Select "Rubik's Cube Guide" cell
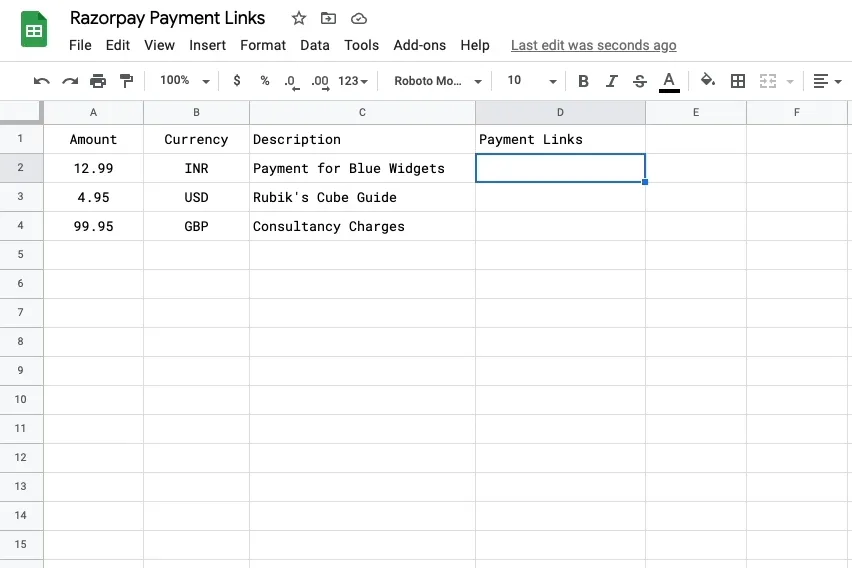The width and height of the screenshot is (852, 568). tap(362, 197)
